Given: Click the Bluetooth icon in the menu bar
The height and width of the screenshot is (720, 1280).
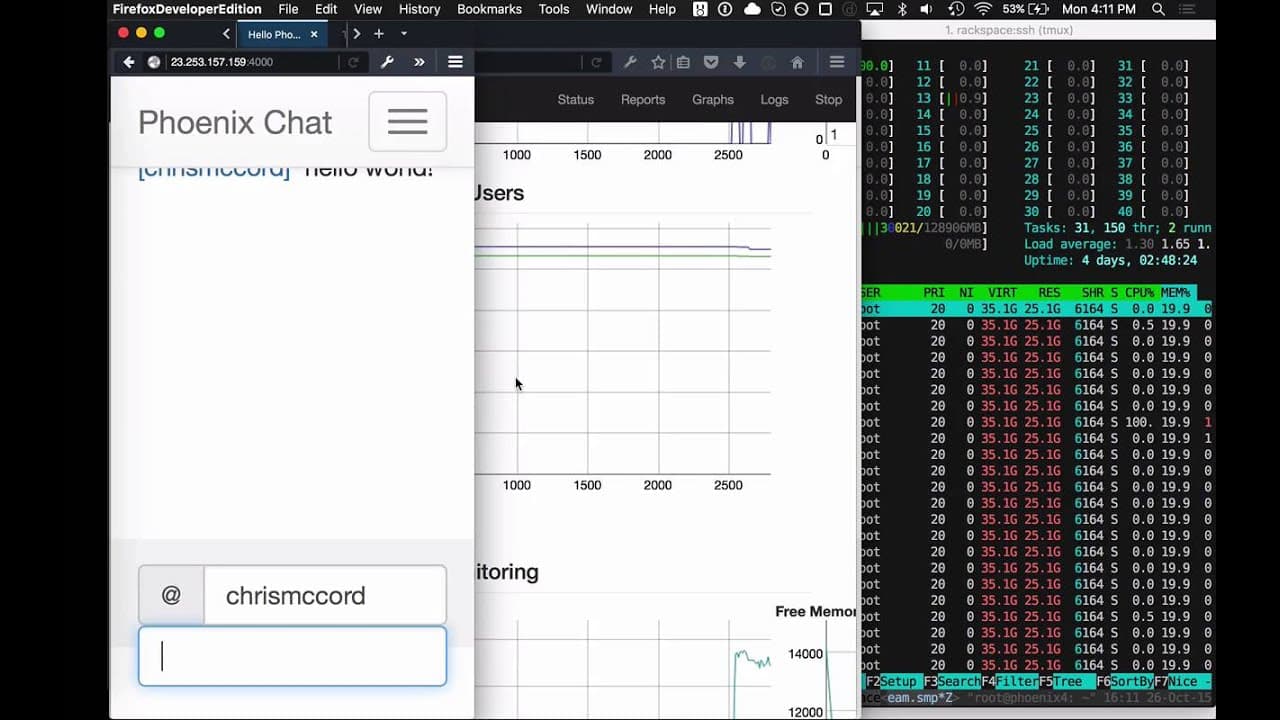Looking at the screenshot, I should click(x=901, y=9).
